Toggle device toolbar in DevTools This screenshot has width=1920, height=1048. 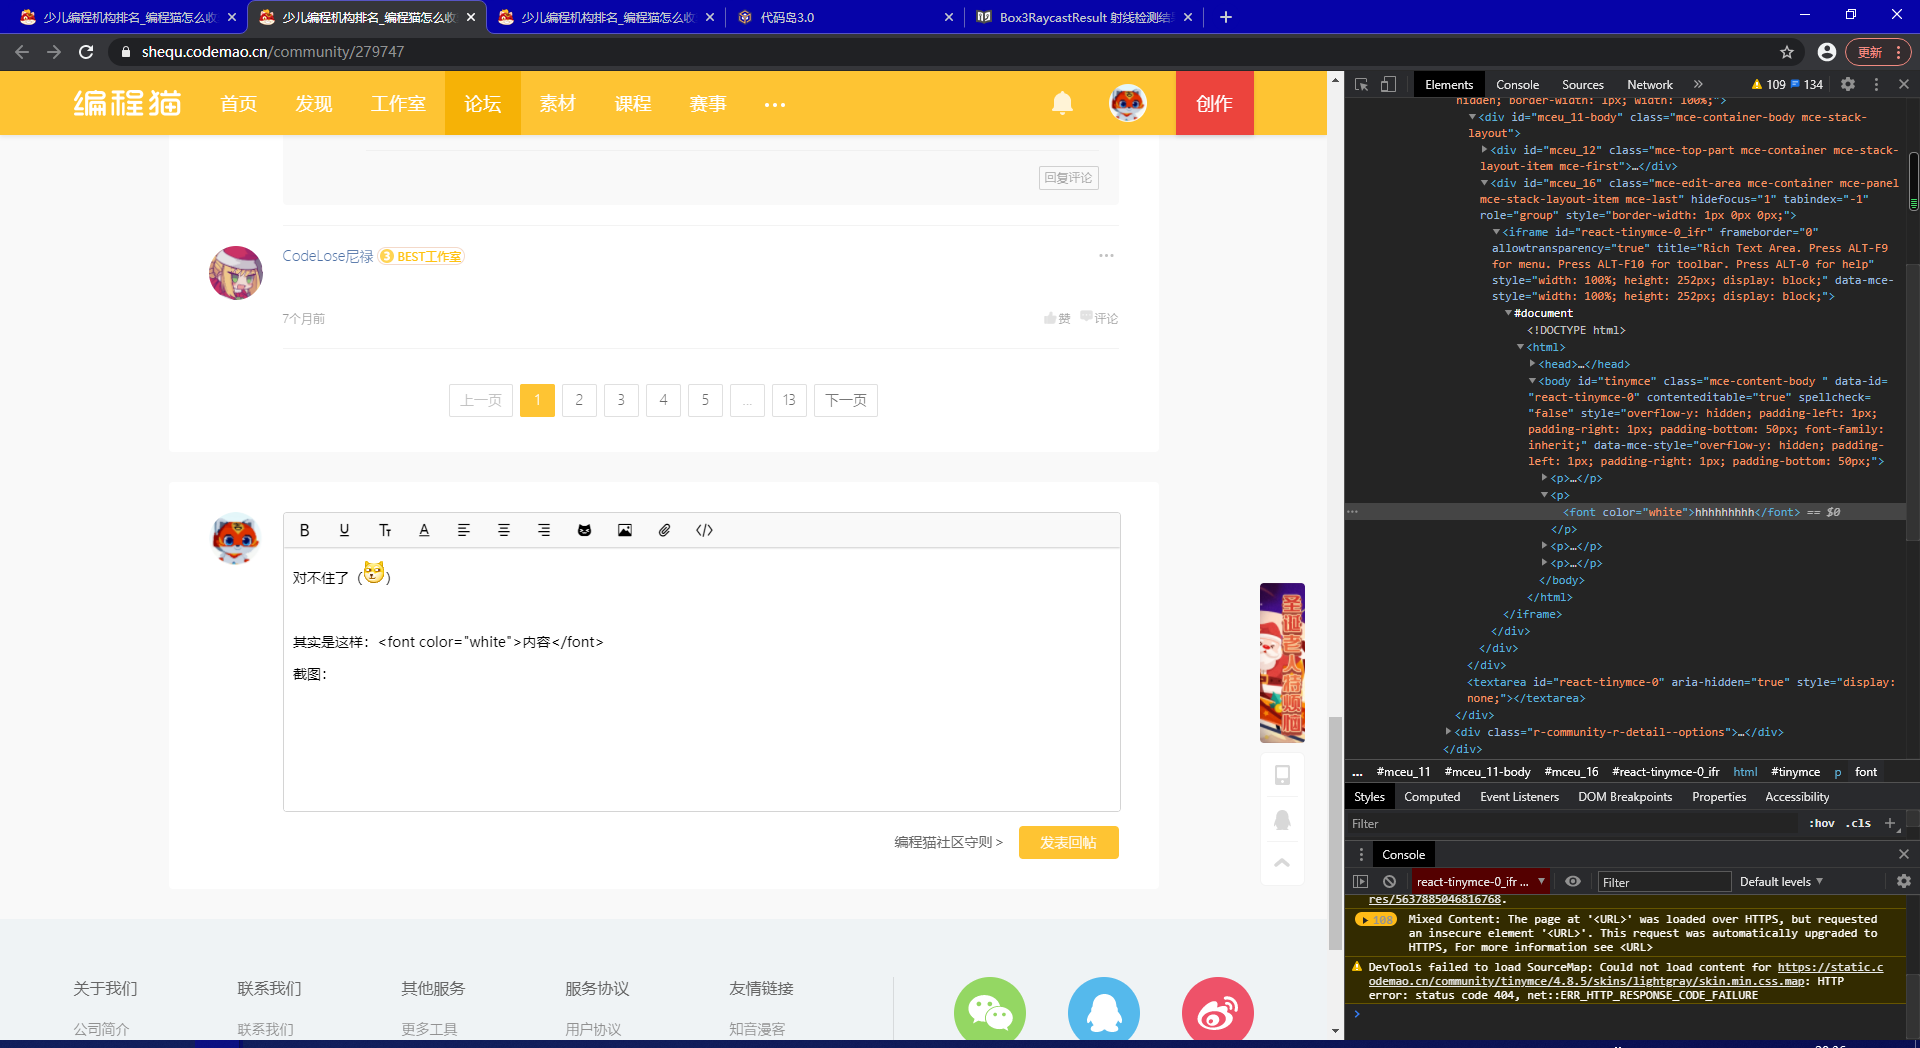(x=1388, y=84)
